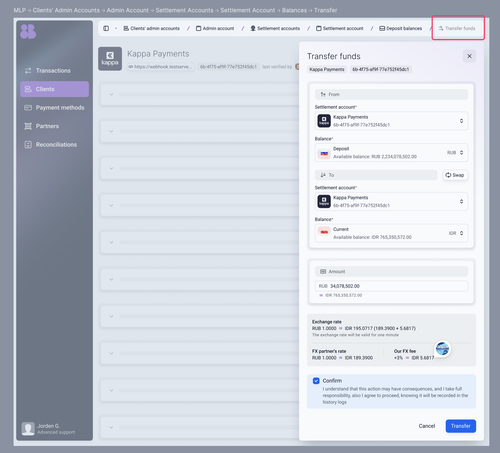This screenshot has height=453, width=500.
Task: Click the Partners icon in sidebar
Action: (28, 126)
